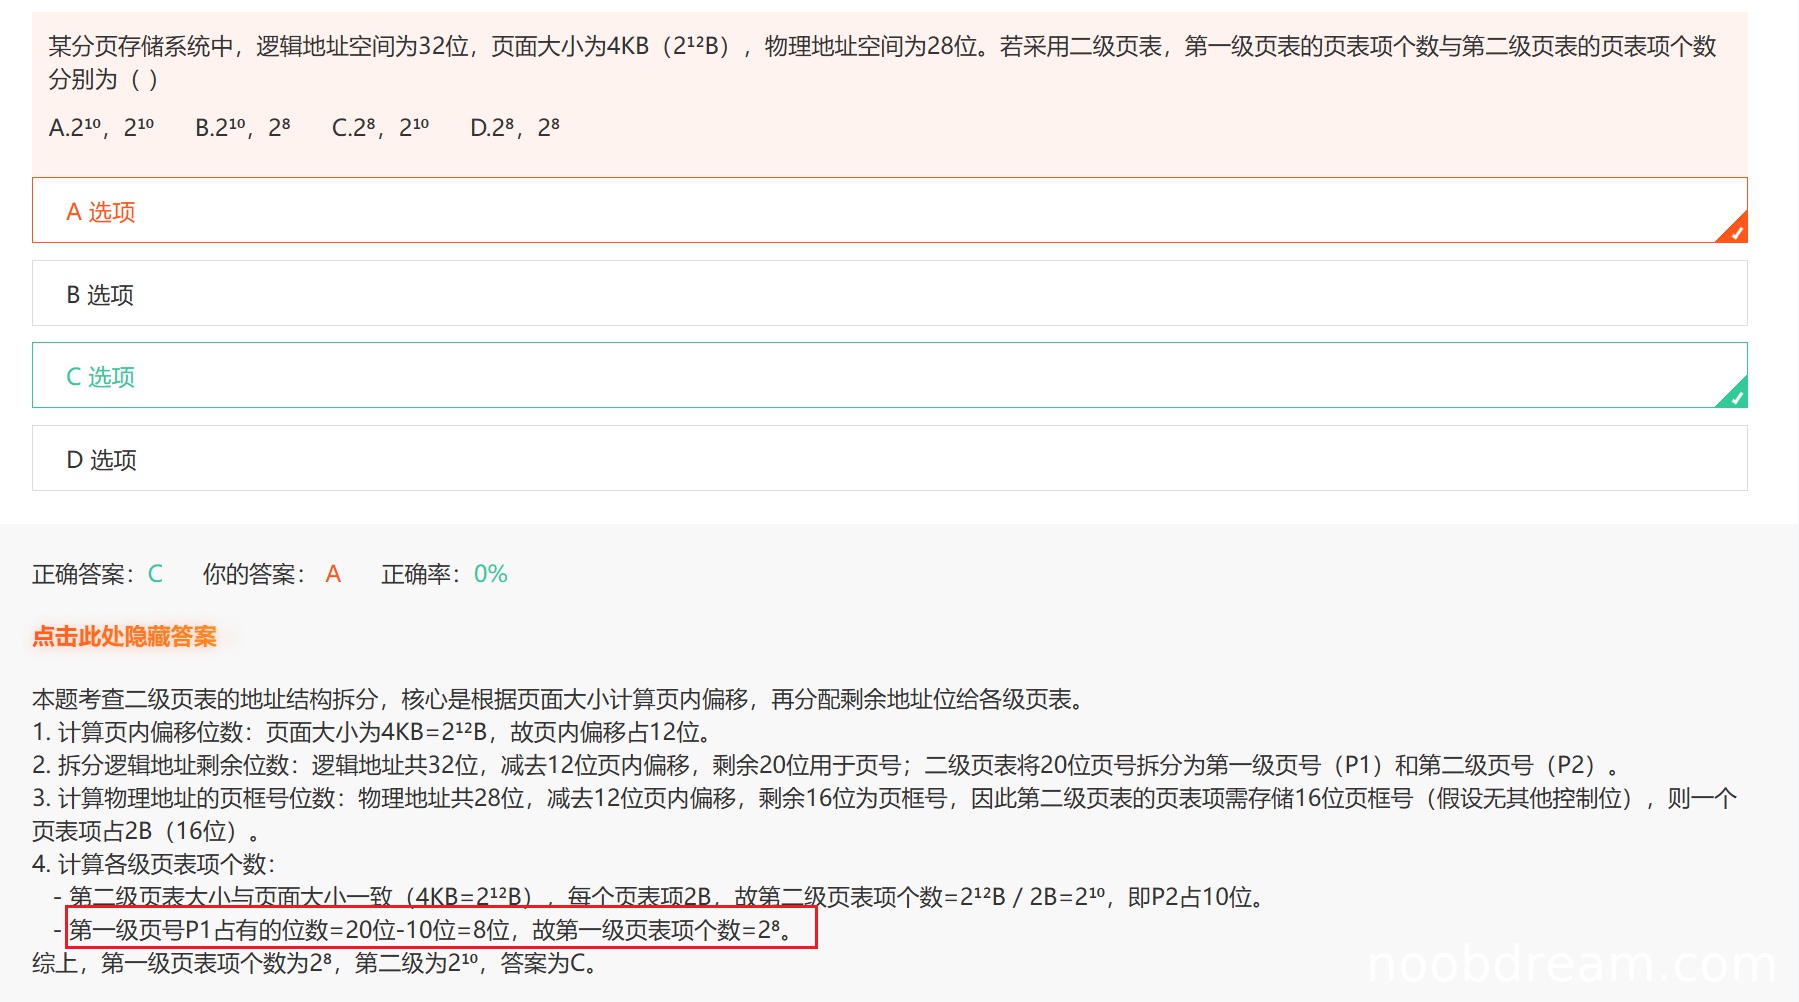Viewport: 1799px width, 1002px height.
Task: Click the noobdream.com watermark
Action: (1570, 965)
